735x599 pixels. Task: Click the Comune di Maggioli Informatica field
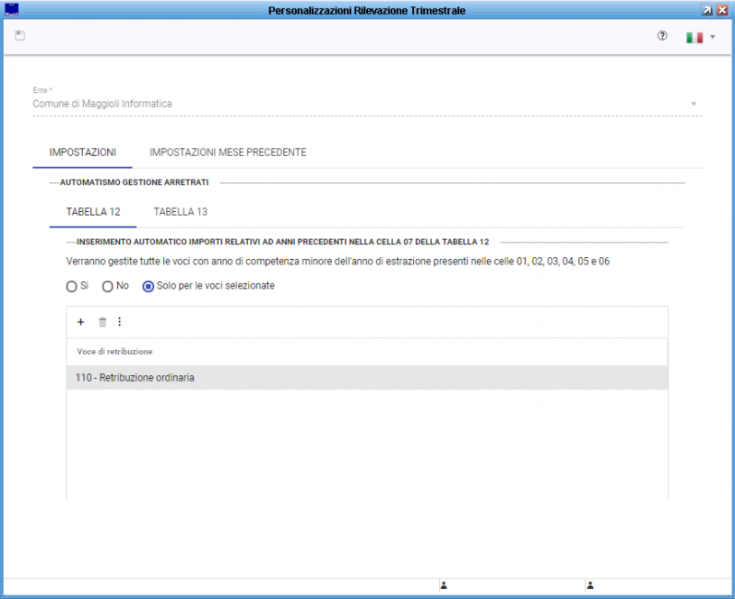[x=367, y=104]
